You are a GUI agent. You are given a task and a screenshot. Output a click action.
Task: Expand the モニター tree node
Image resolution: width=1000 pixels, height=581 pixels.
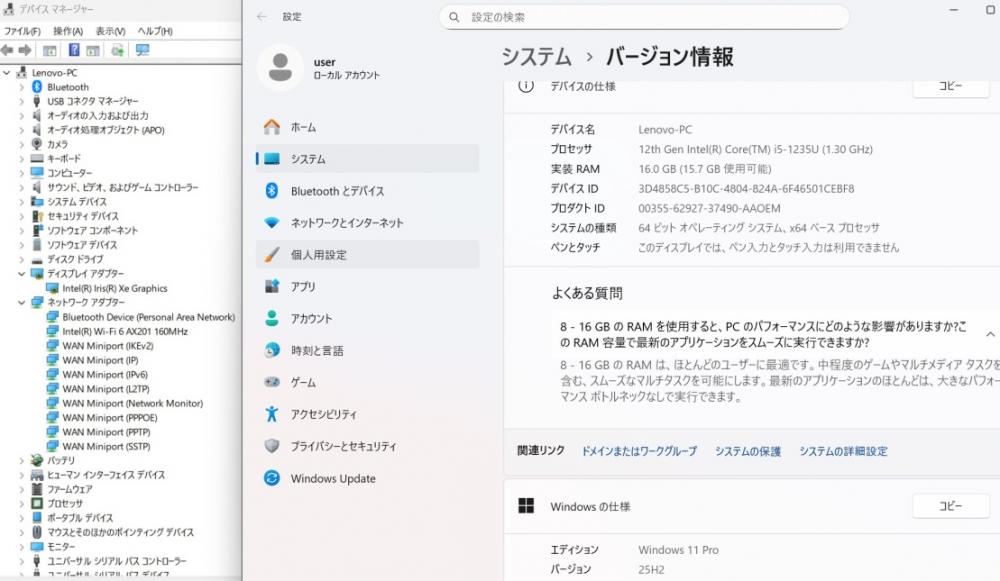point(22,547)
